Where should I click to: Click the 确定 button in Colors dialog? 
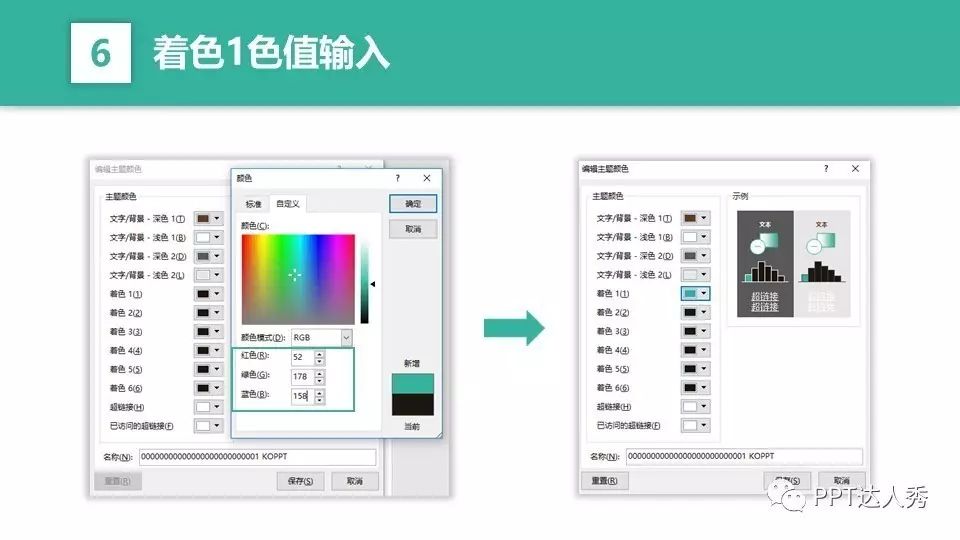point(412,203)
